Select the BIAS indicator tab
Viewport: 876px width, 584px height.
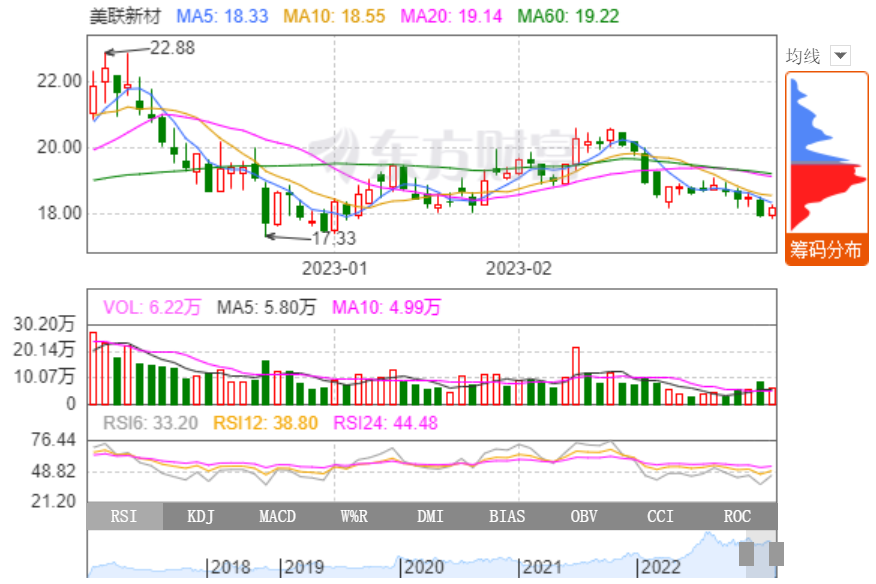[x=507, y=516]
